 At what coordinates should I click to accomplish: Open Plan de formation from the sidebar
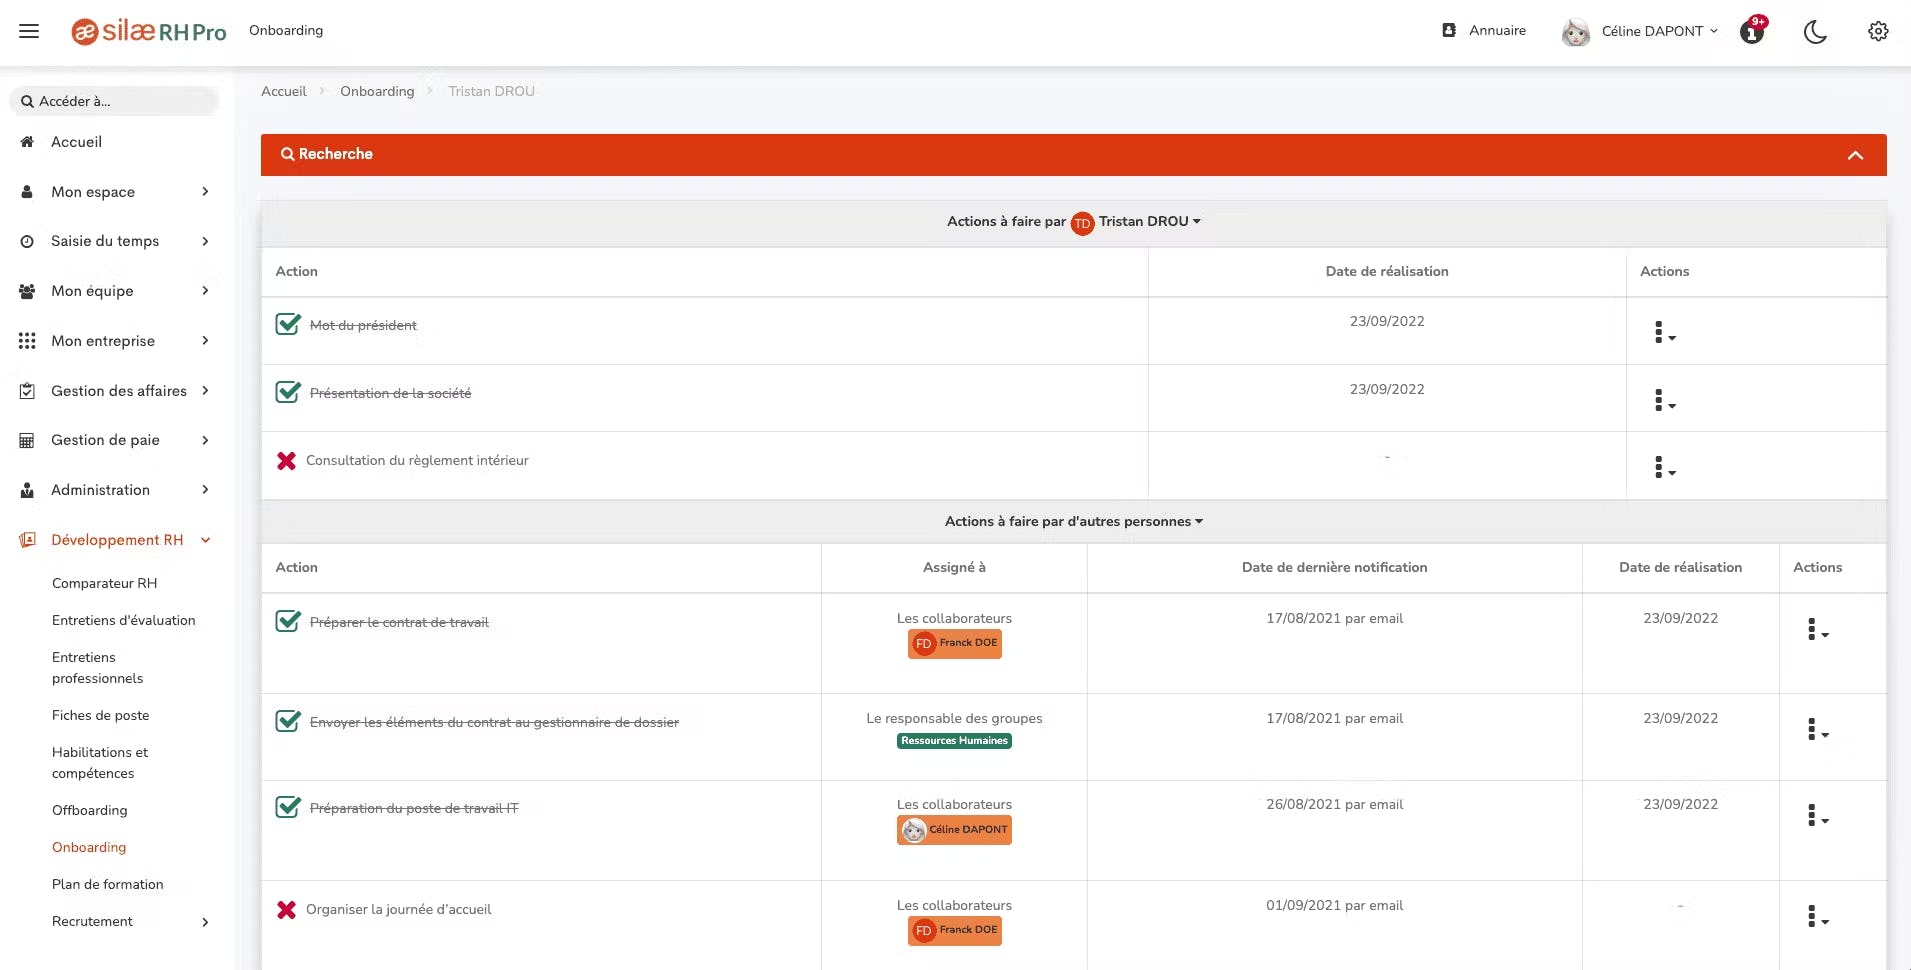pyautogui.click(x=107, y=884)
